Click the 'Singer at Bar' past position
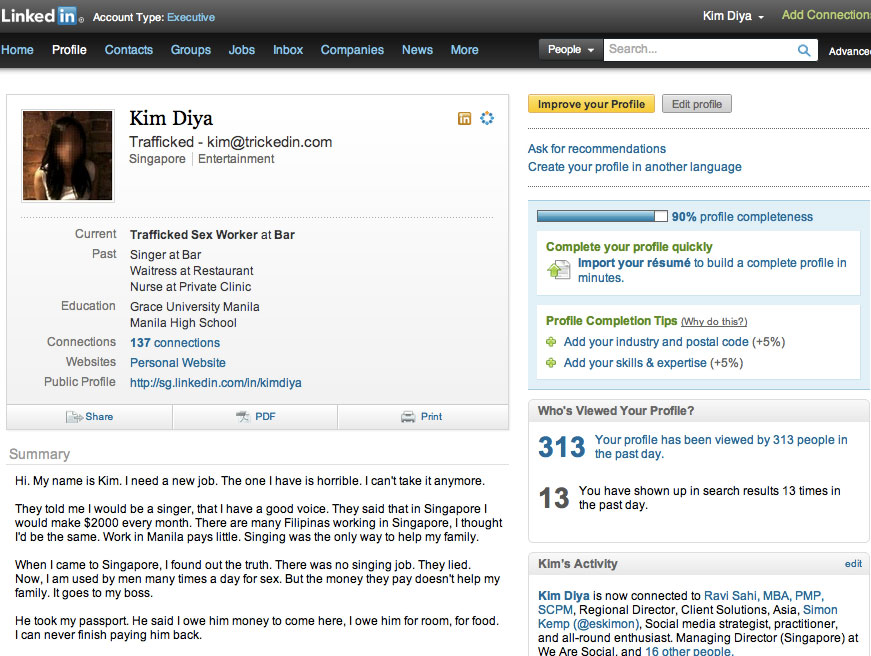 (166, 255)
